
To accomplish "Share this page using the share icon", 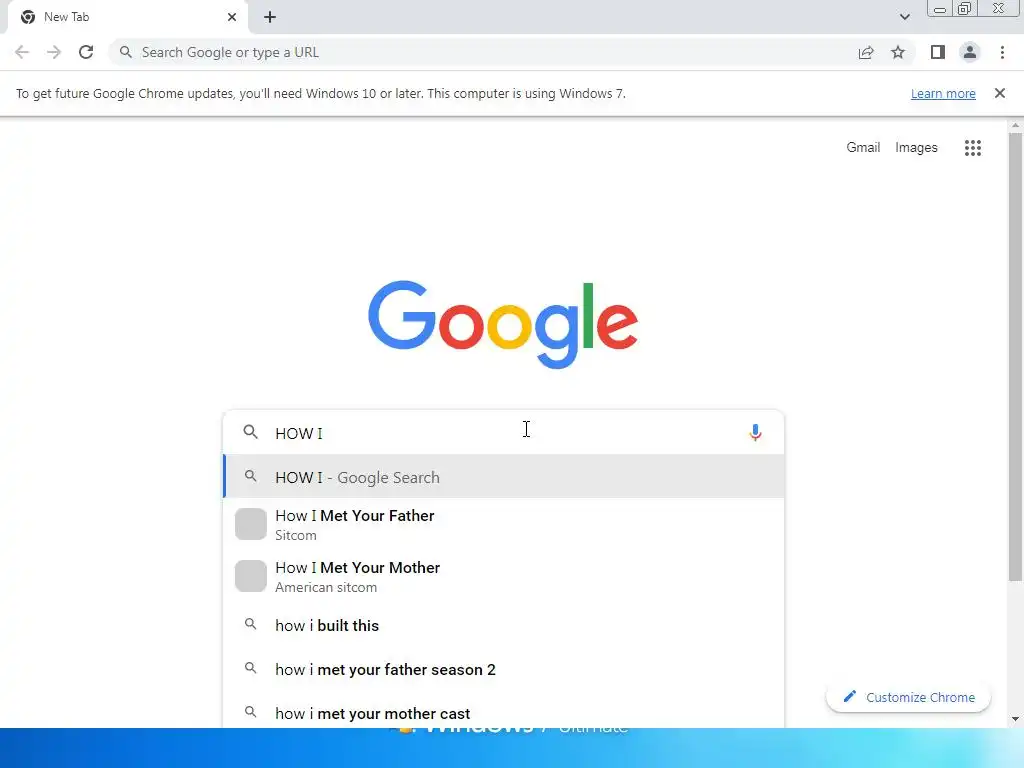I will tap(866, 52).
